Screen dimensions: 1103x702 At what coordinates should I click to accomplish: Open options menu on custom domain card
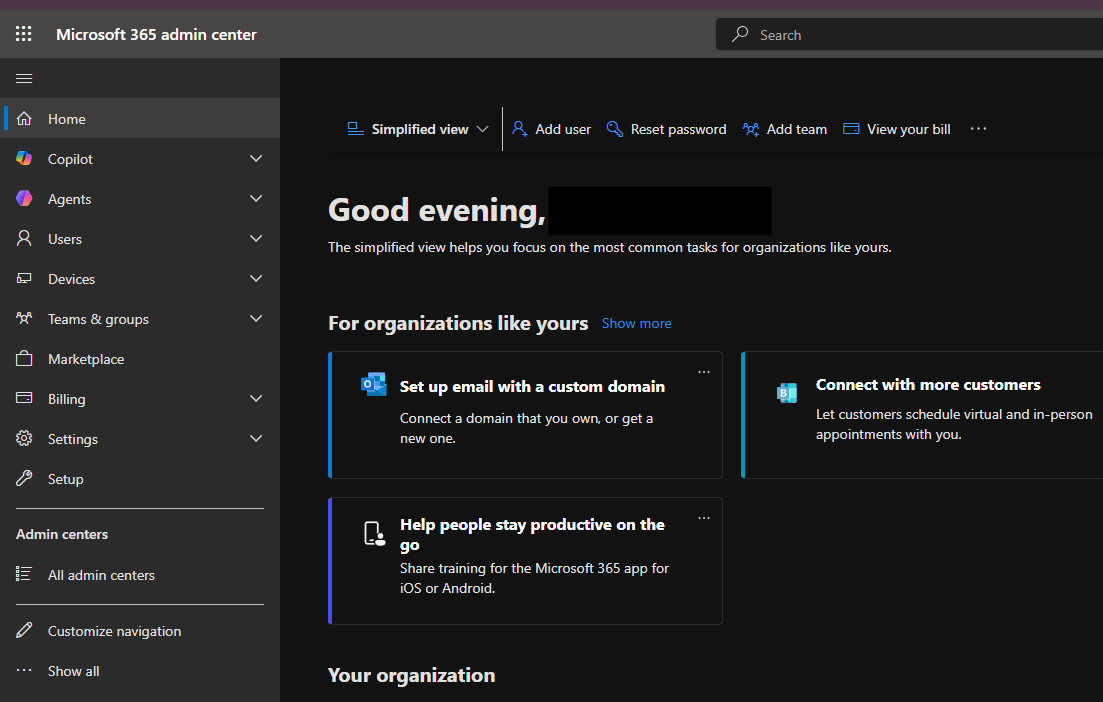704,372
